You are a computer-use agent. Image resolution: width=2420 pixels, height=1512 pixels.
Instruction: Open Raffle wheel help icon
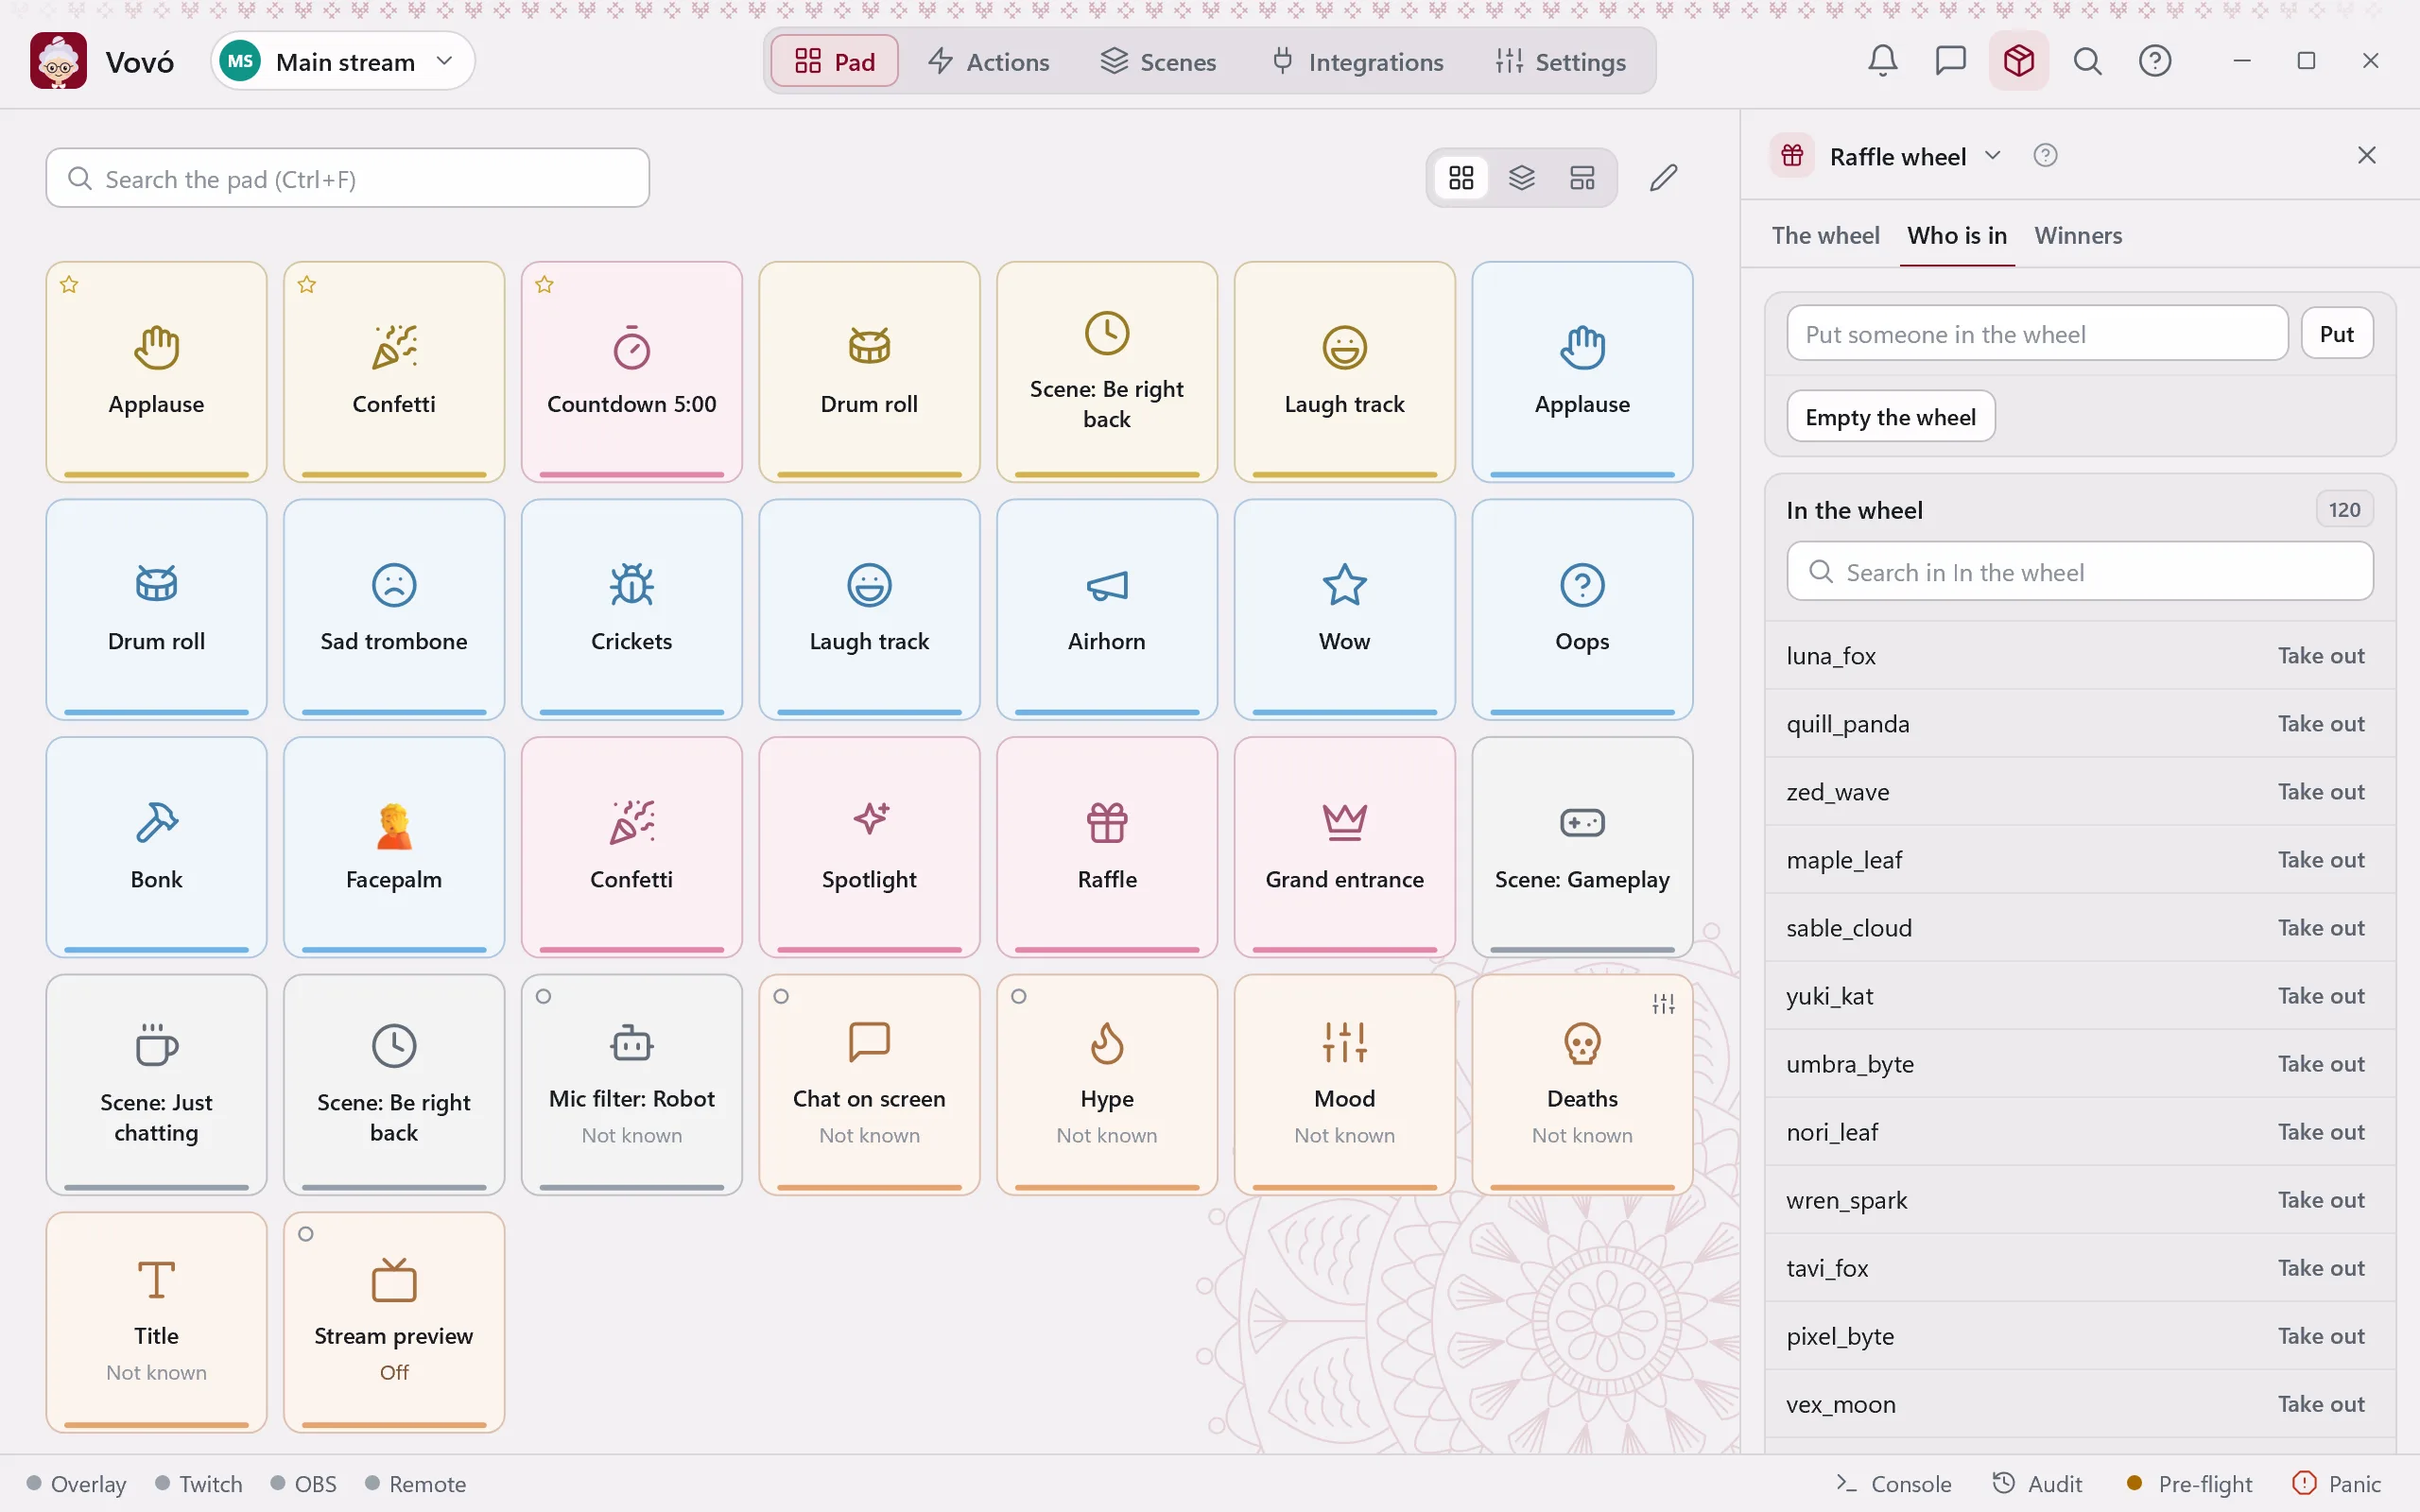point(2045,155)
